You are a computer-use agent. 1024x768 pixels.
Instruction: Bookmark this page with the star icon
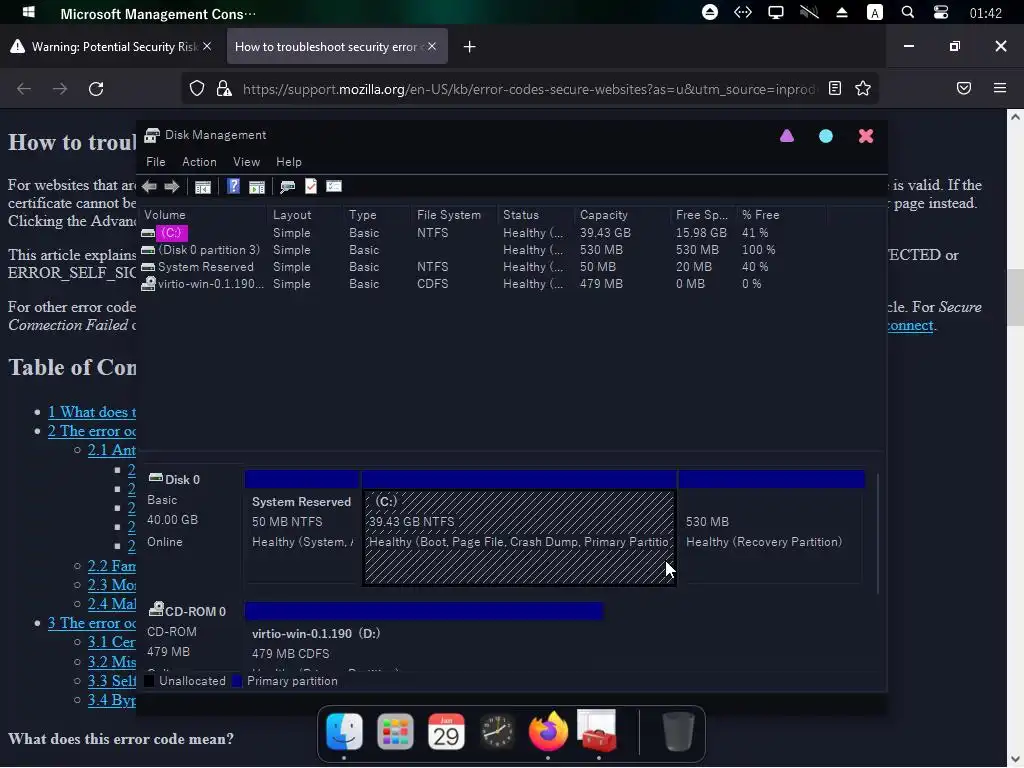point(863,89)
